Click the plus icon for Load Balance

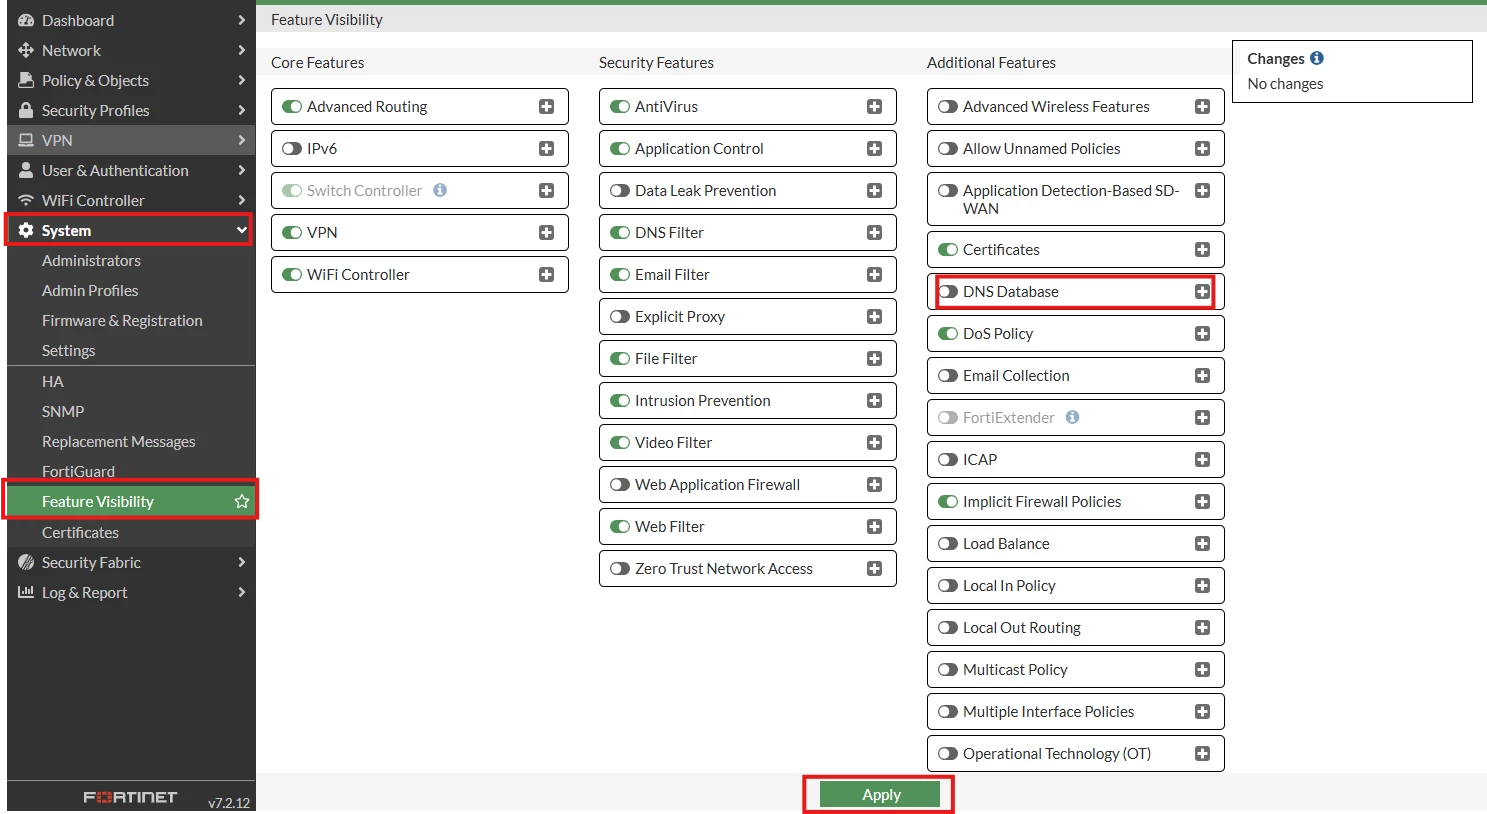[1202, 543]
